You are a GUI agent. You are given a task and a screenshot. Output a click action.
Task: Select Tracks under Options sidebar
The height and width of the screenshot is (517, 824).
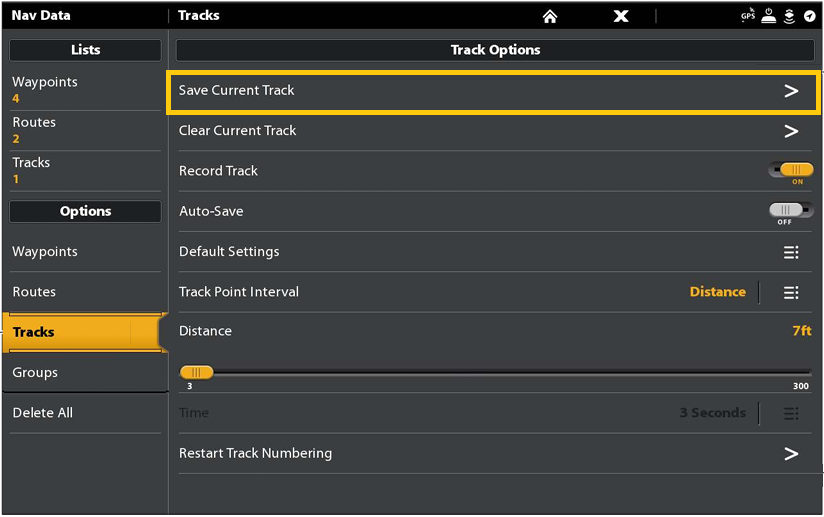(x=80, y=332)
